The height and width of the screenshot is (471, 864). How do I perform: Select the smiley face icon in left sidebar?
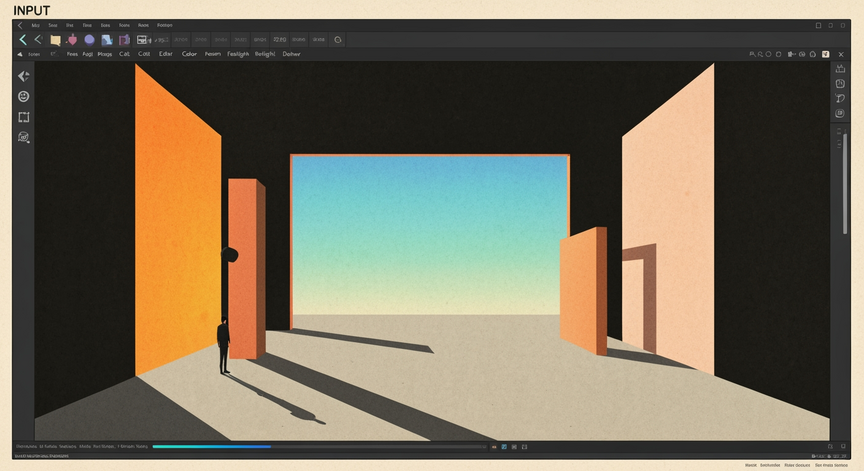[x=24, y=96]
